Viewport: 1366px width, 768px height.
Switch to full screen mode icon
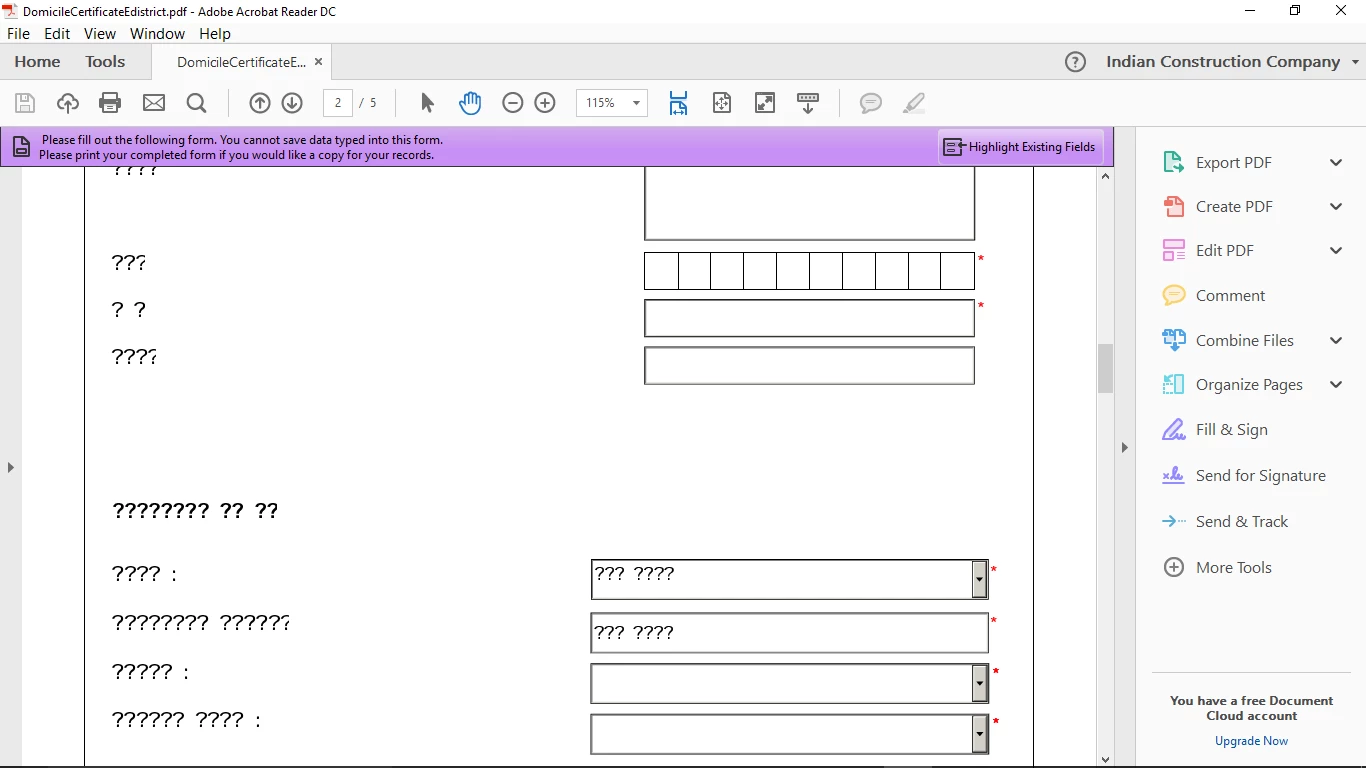[765, 103]
